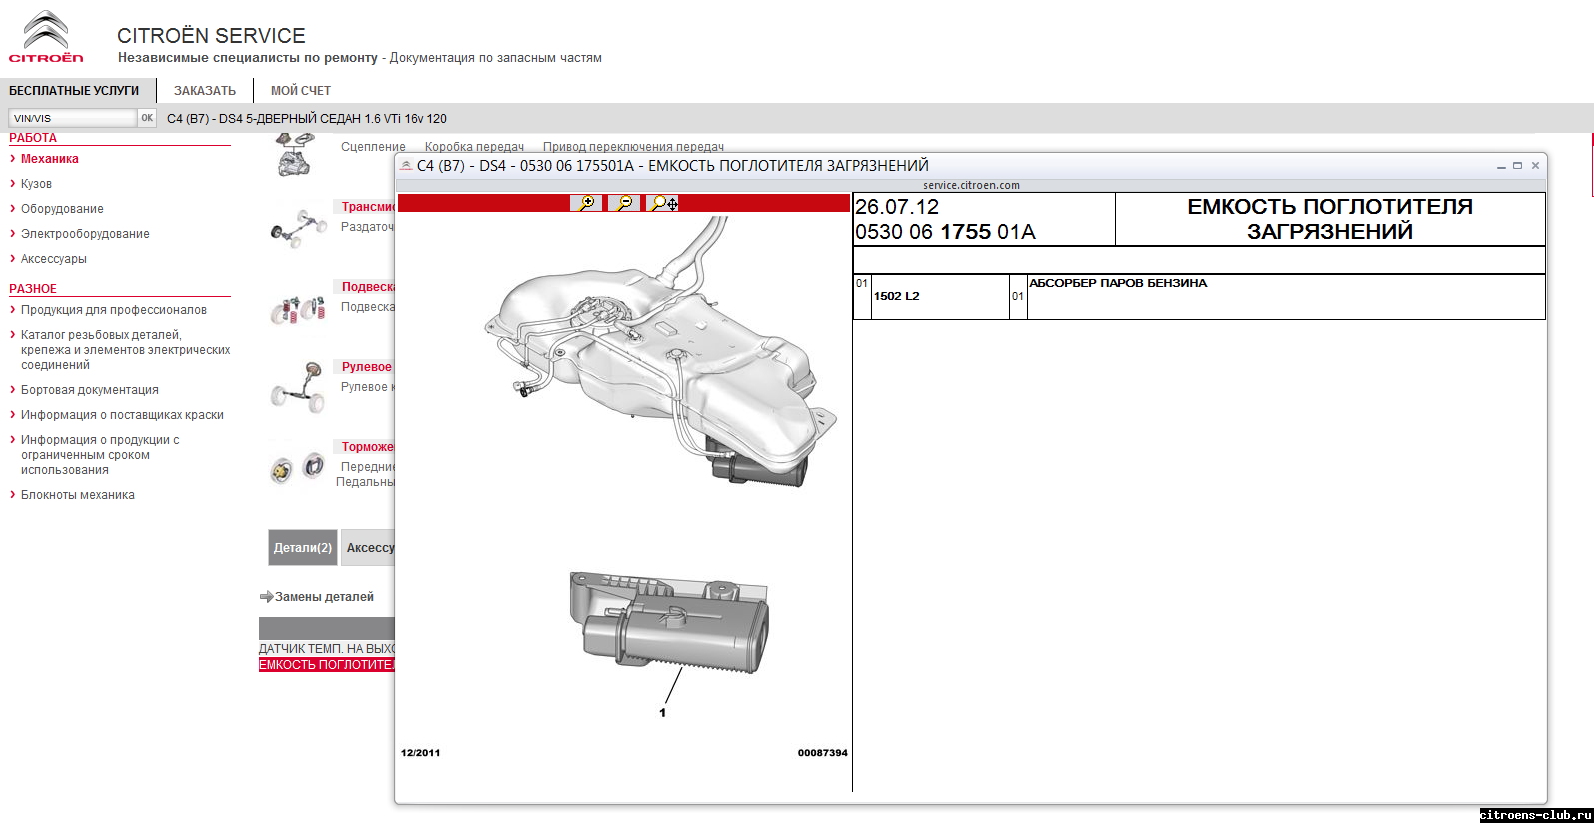Click the Citroën logo in the header
Screen dimensions: 1594x823
46,37
